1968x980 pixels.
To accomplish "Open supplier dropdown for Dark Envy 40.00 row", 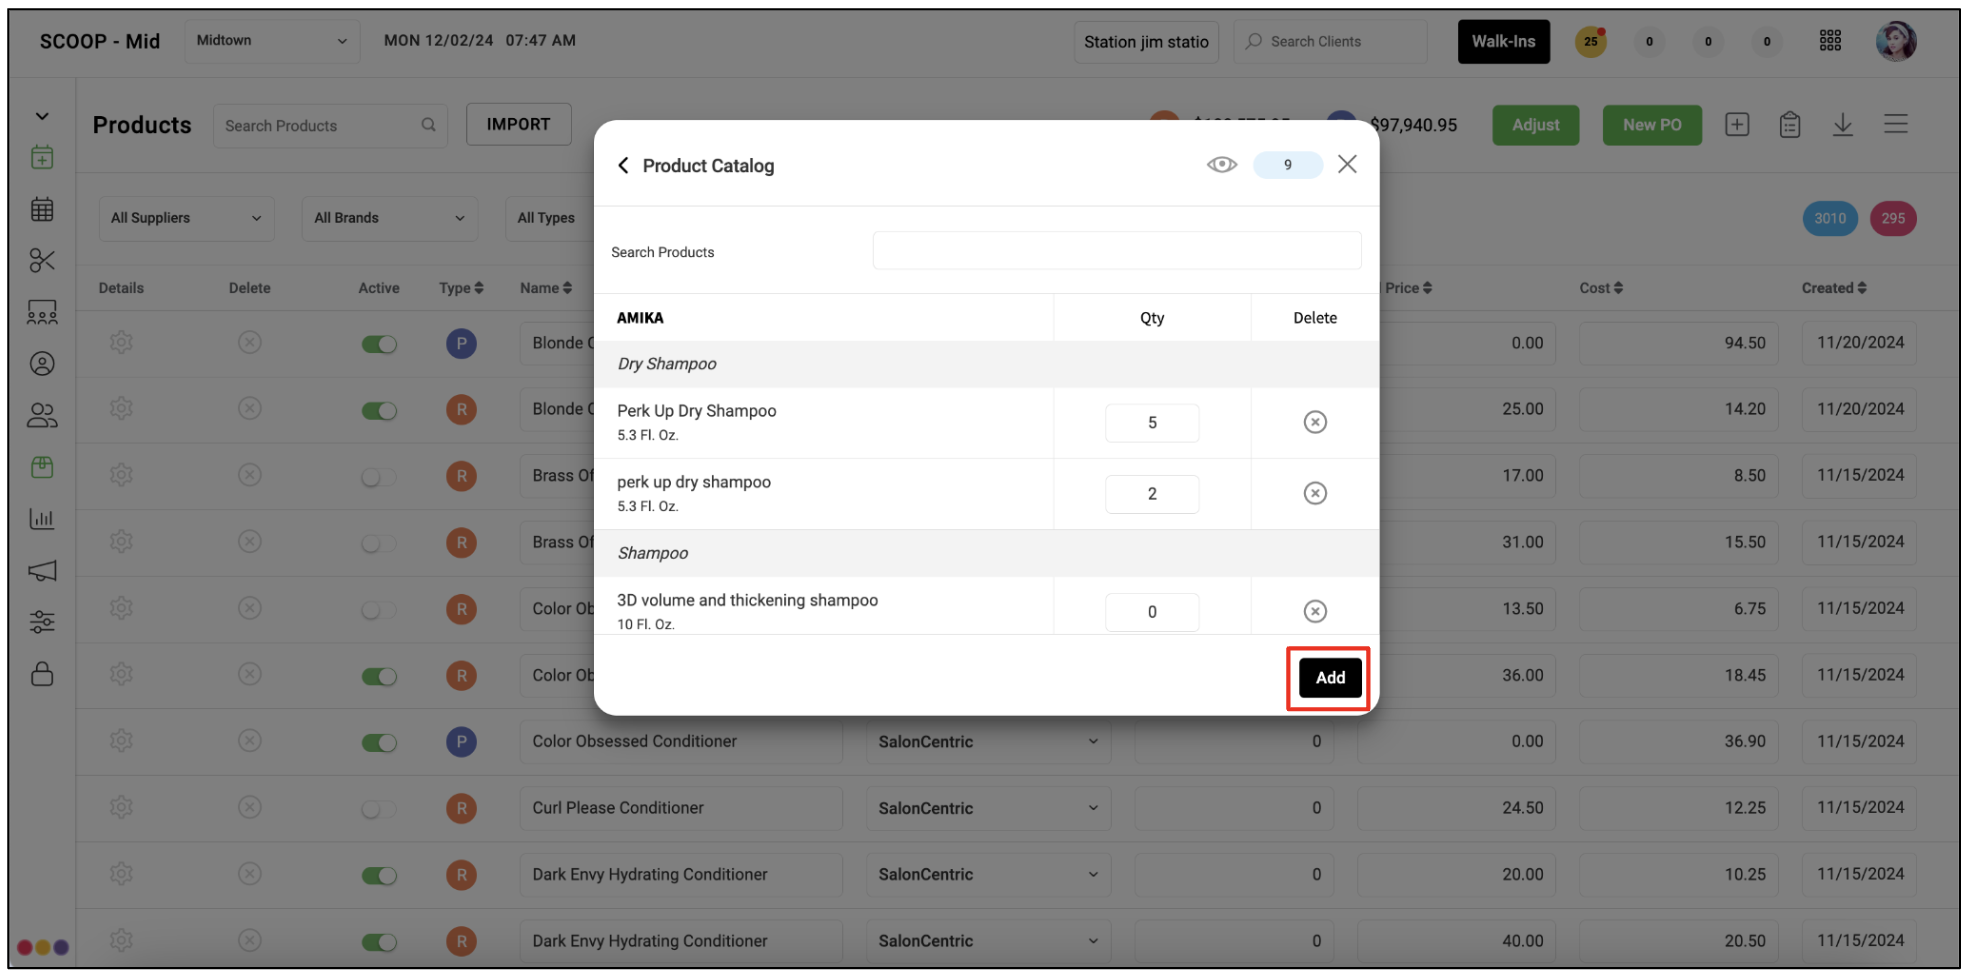I will click(988, 941).
